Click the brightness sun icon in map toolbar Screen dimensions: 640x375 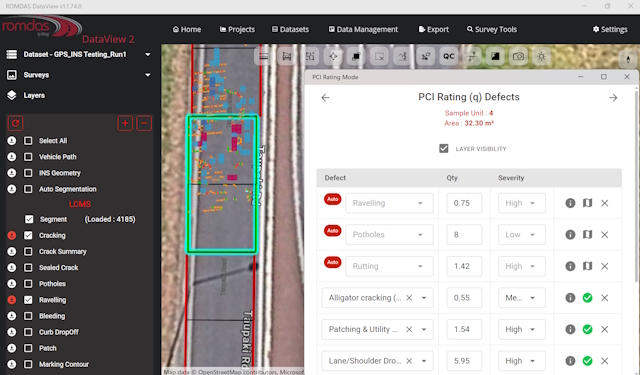(x=542, y=56)
